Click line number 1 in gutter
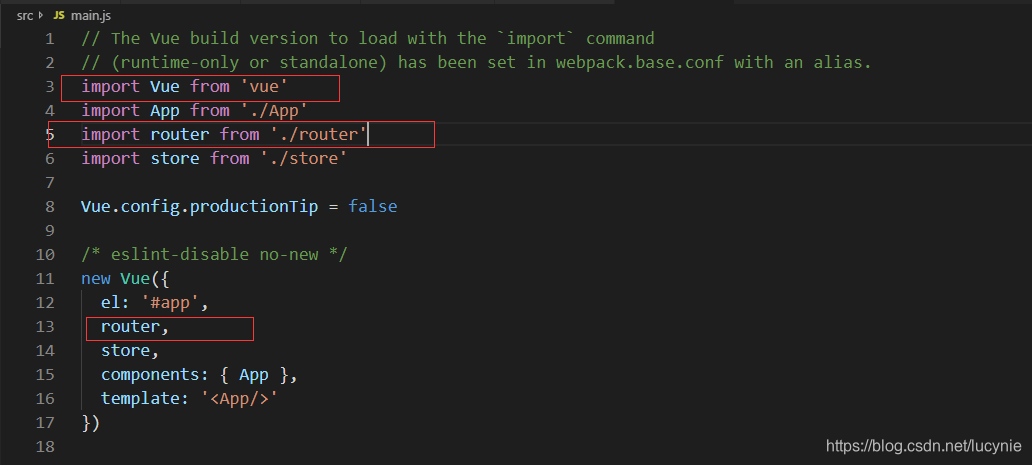The image size is (1032, 465). 50,39
